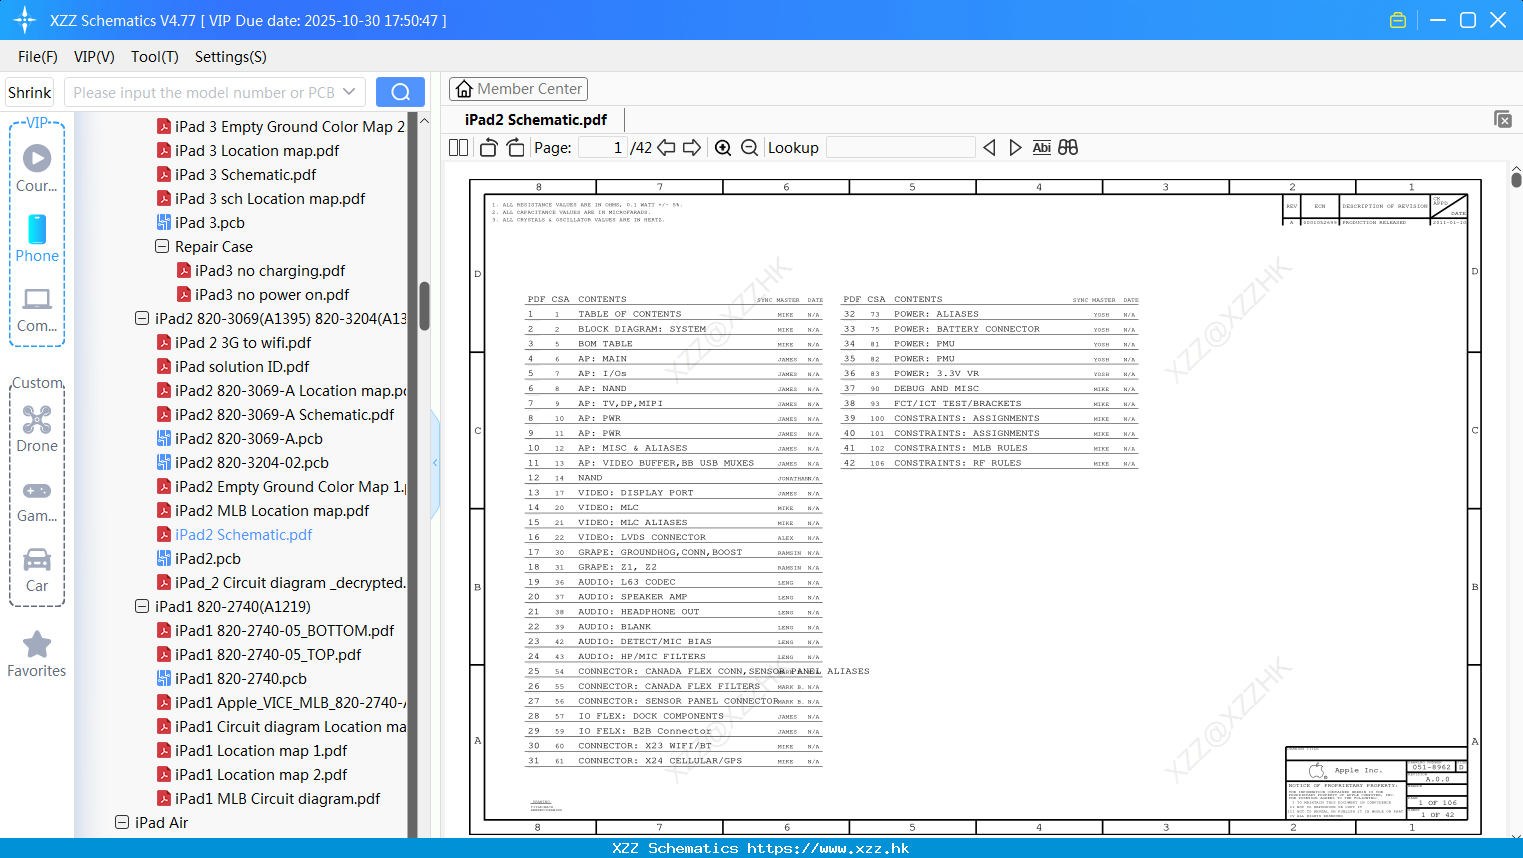This screenshot has height=858, width=1523.
Task: Open iPad 2 3G to wifi.pdf
Action: pyautogui.click(x=233, y=342)
